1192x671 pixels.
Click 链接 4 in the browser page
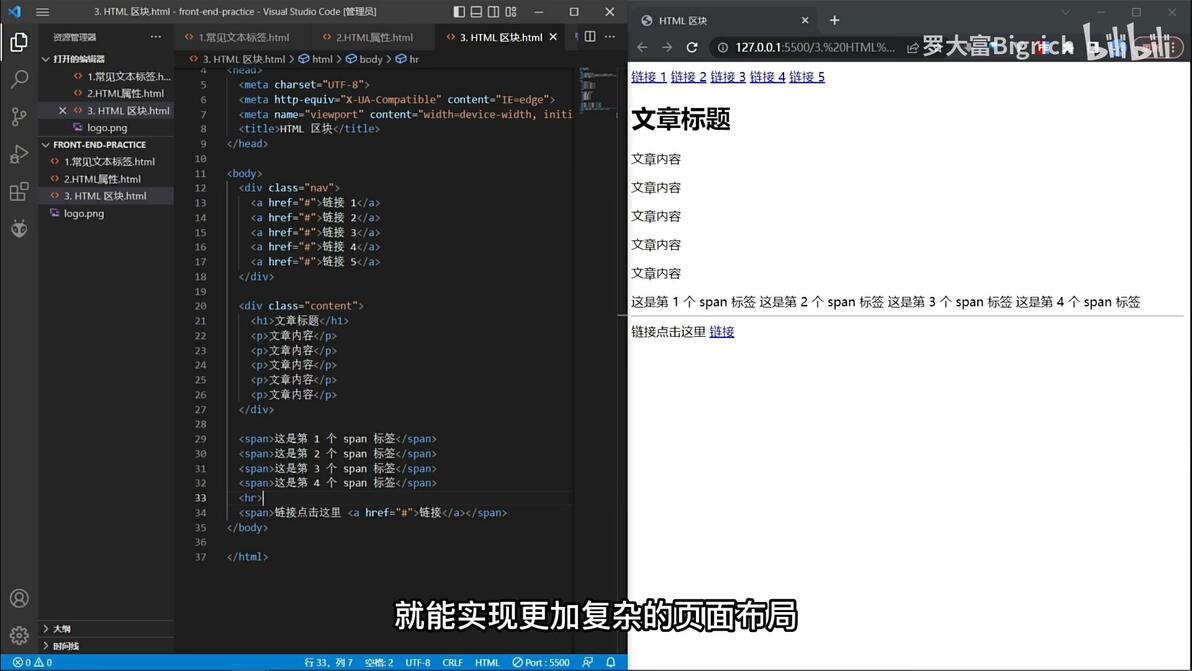click(x=767, y=77)
